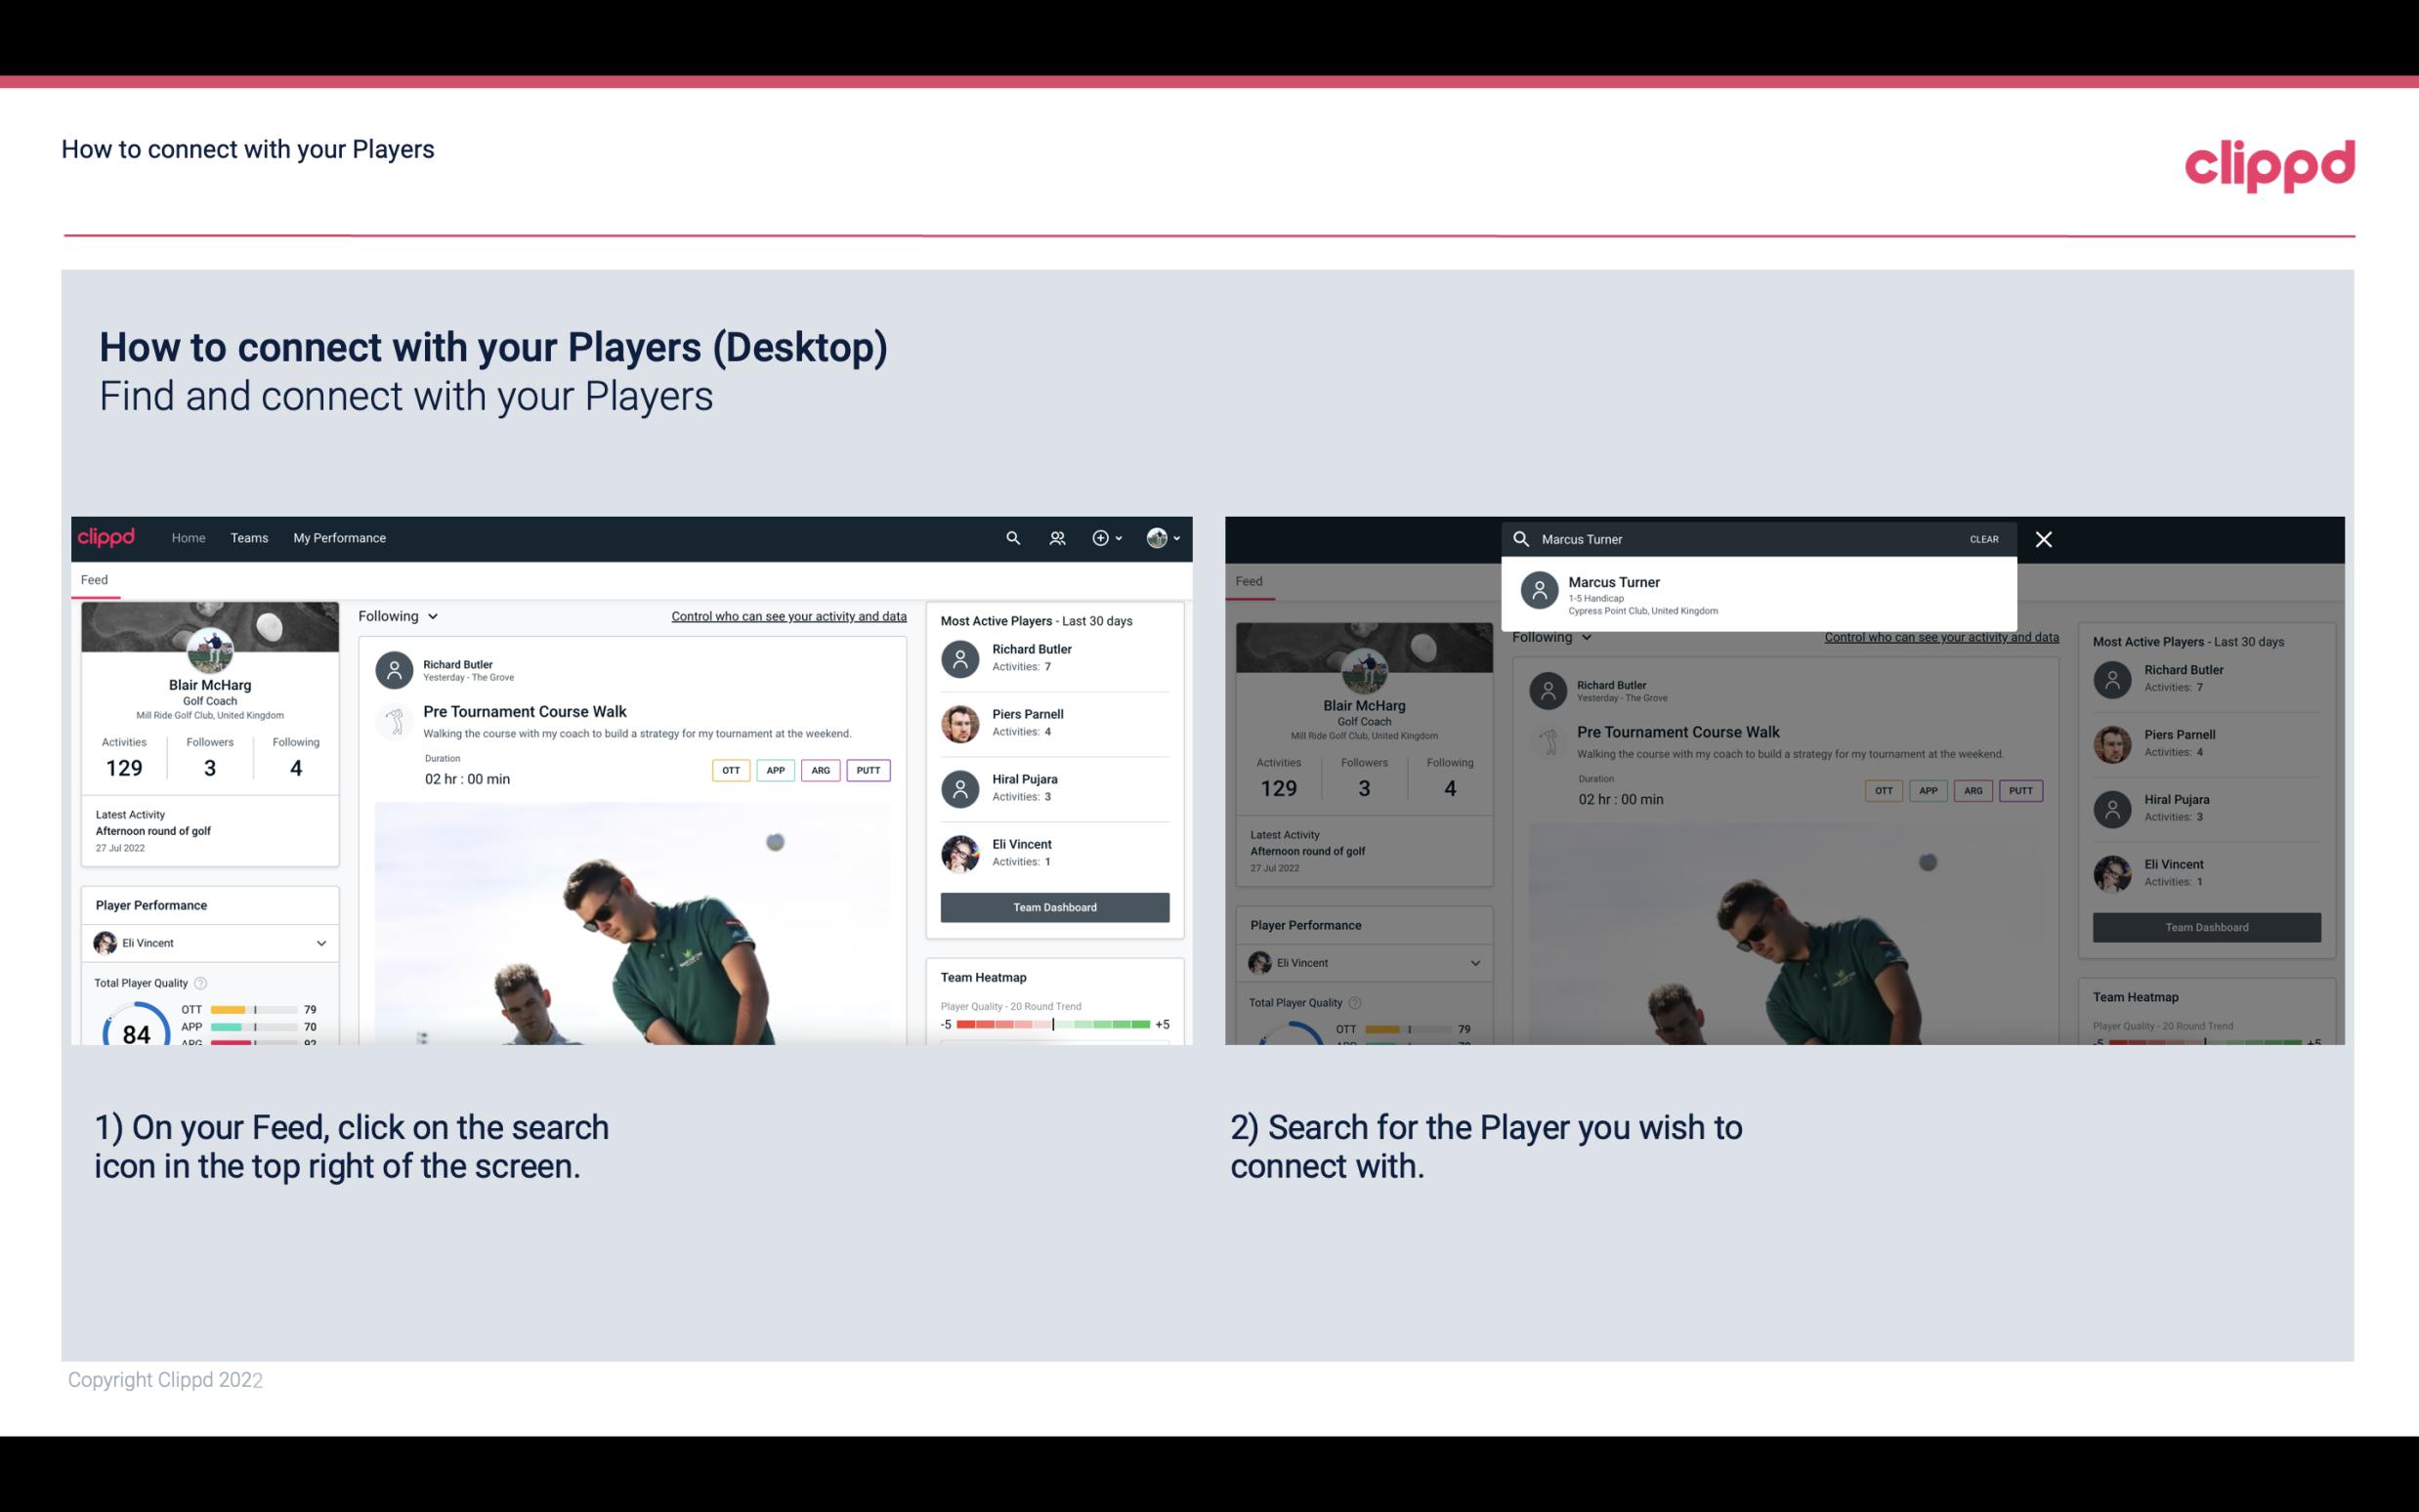Screen dimensions: 2419x1512
Task: Click the Teams navigation icon
Action: point(249,536)
